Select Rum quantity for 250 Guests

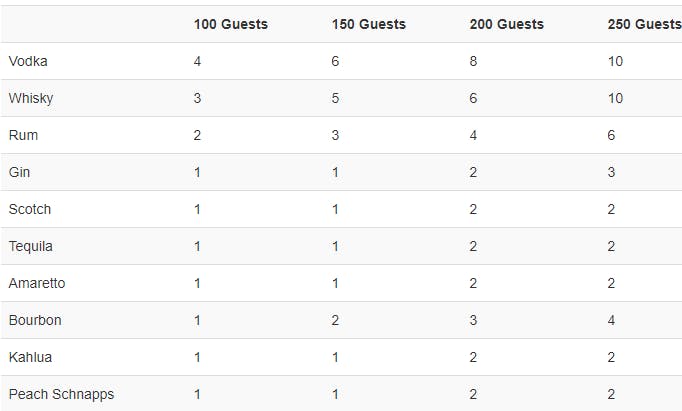(x=612, y=135)
